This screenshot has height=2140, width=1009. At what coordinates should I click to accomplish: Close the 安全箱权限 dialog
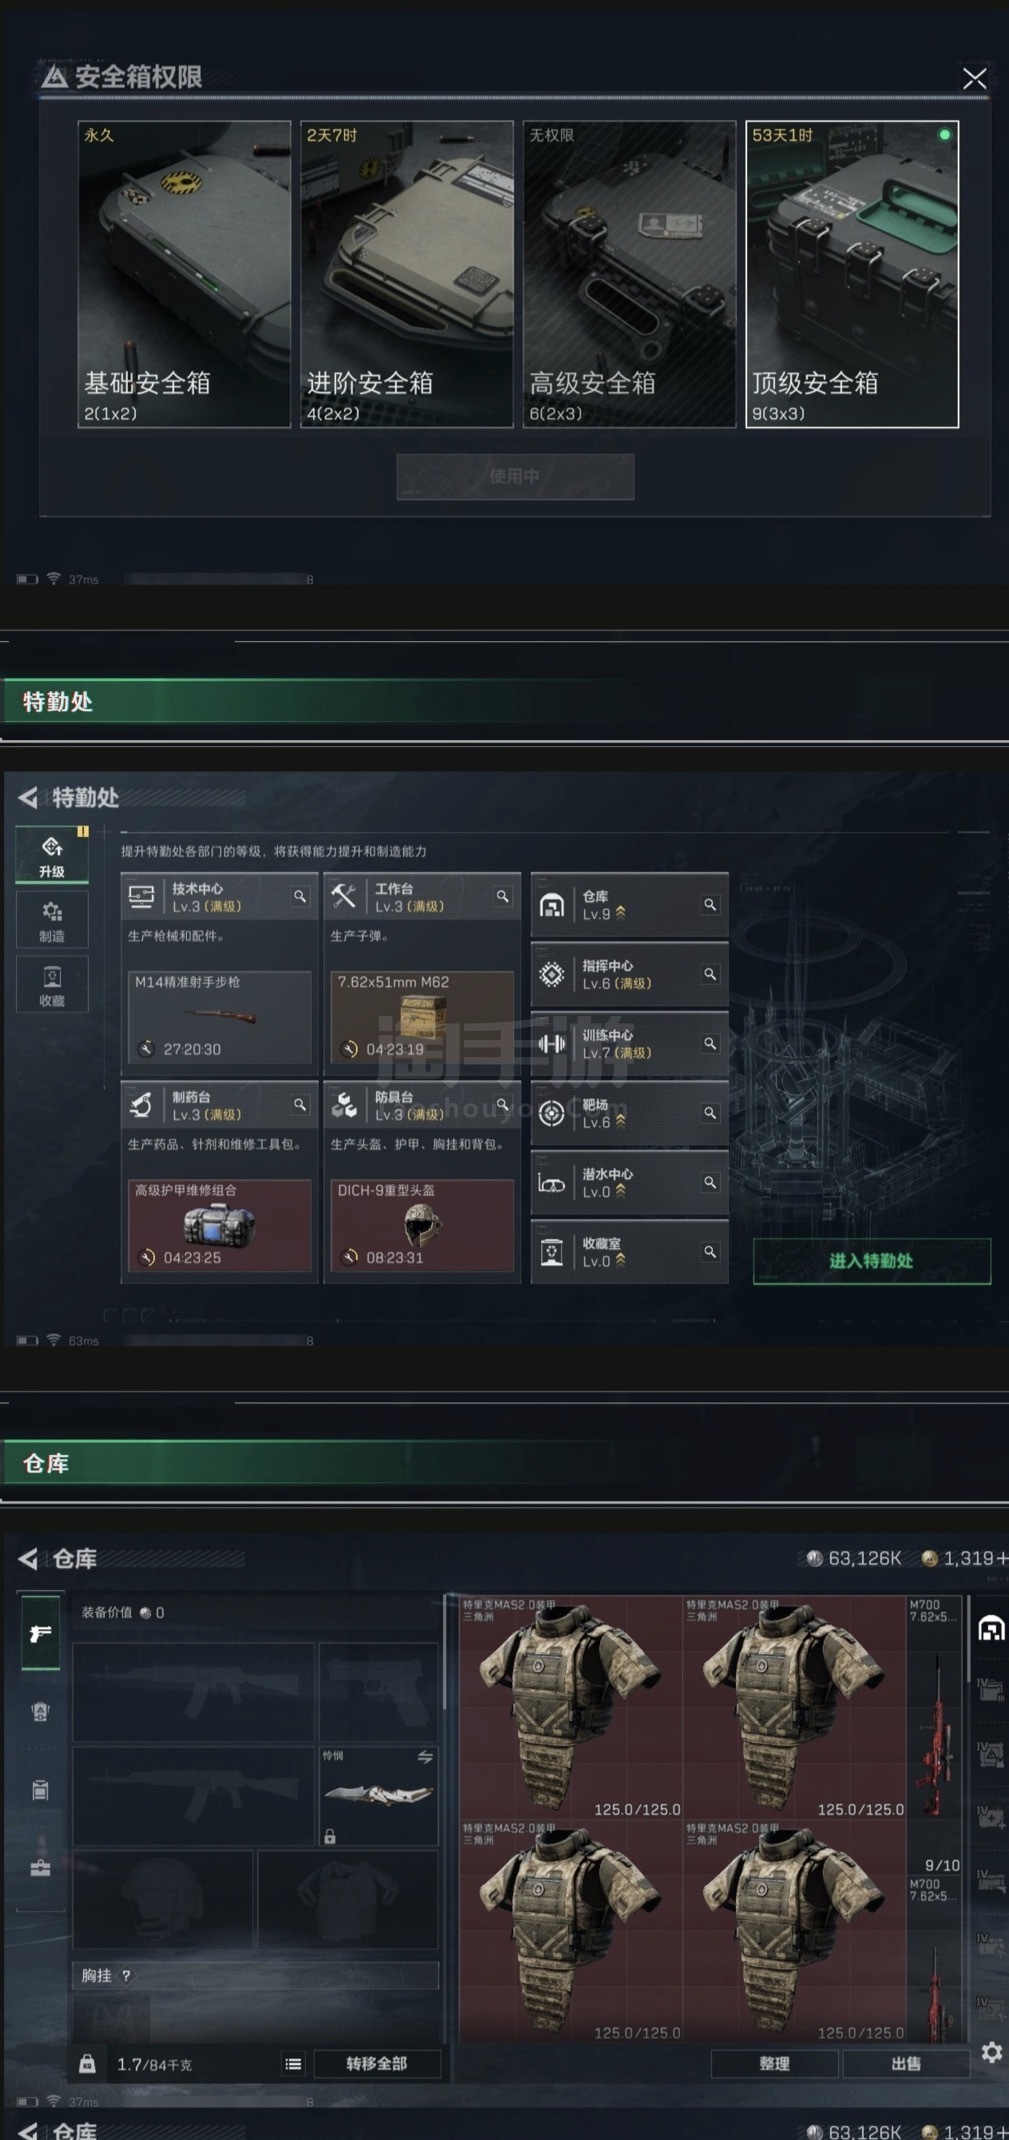[x=974, y=79]
